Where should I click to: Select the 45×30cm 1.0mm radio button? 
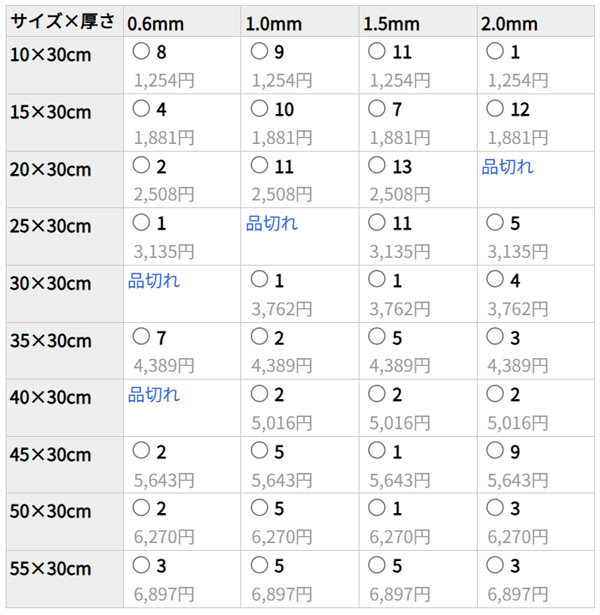[260, 452]
